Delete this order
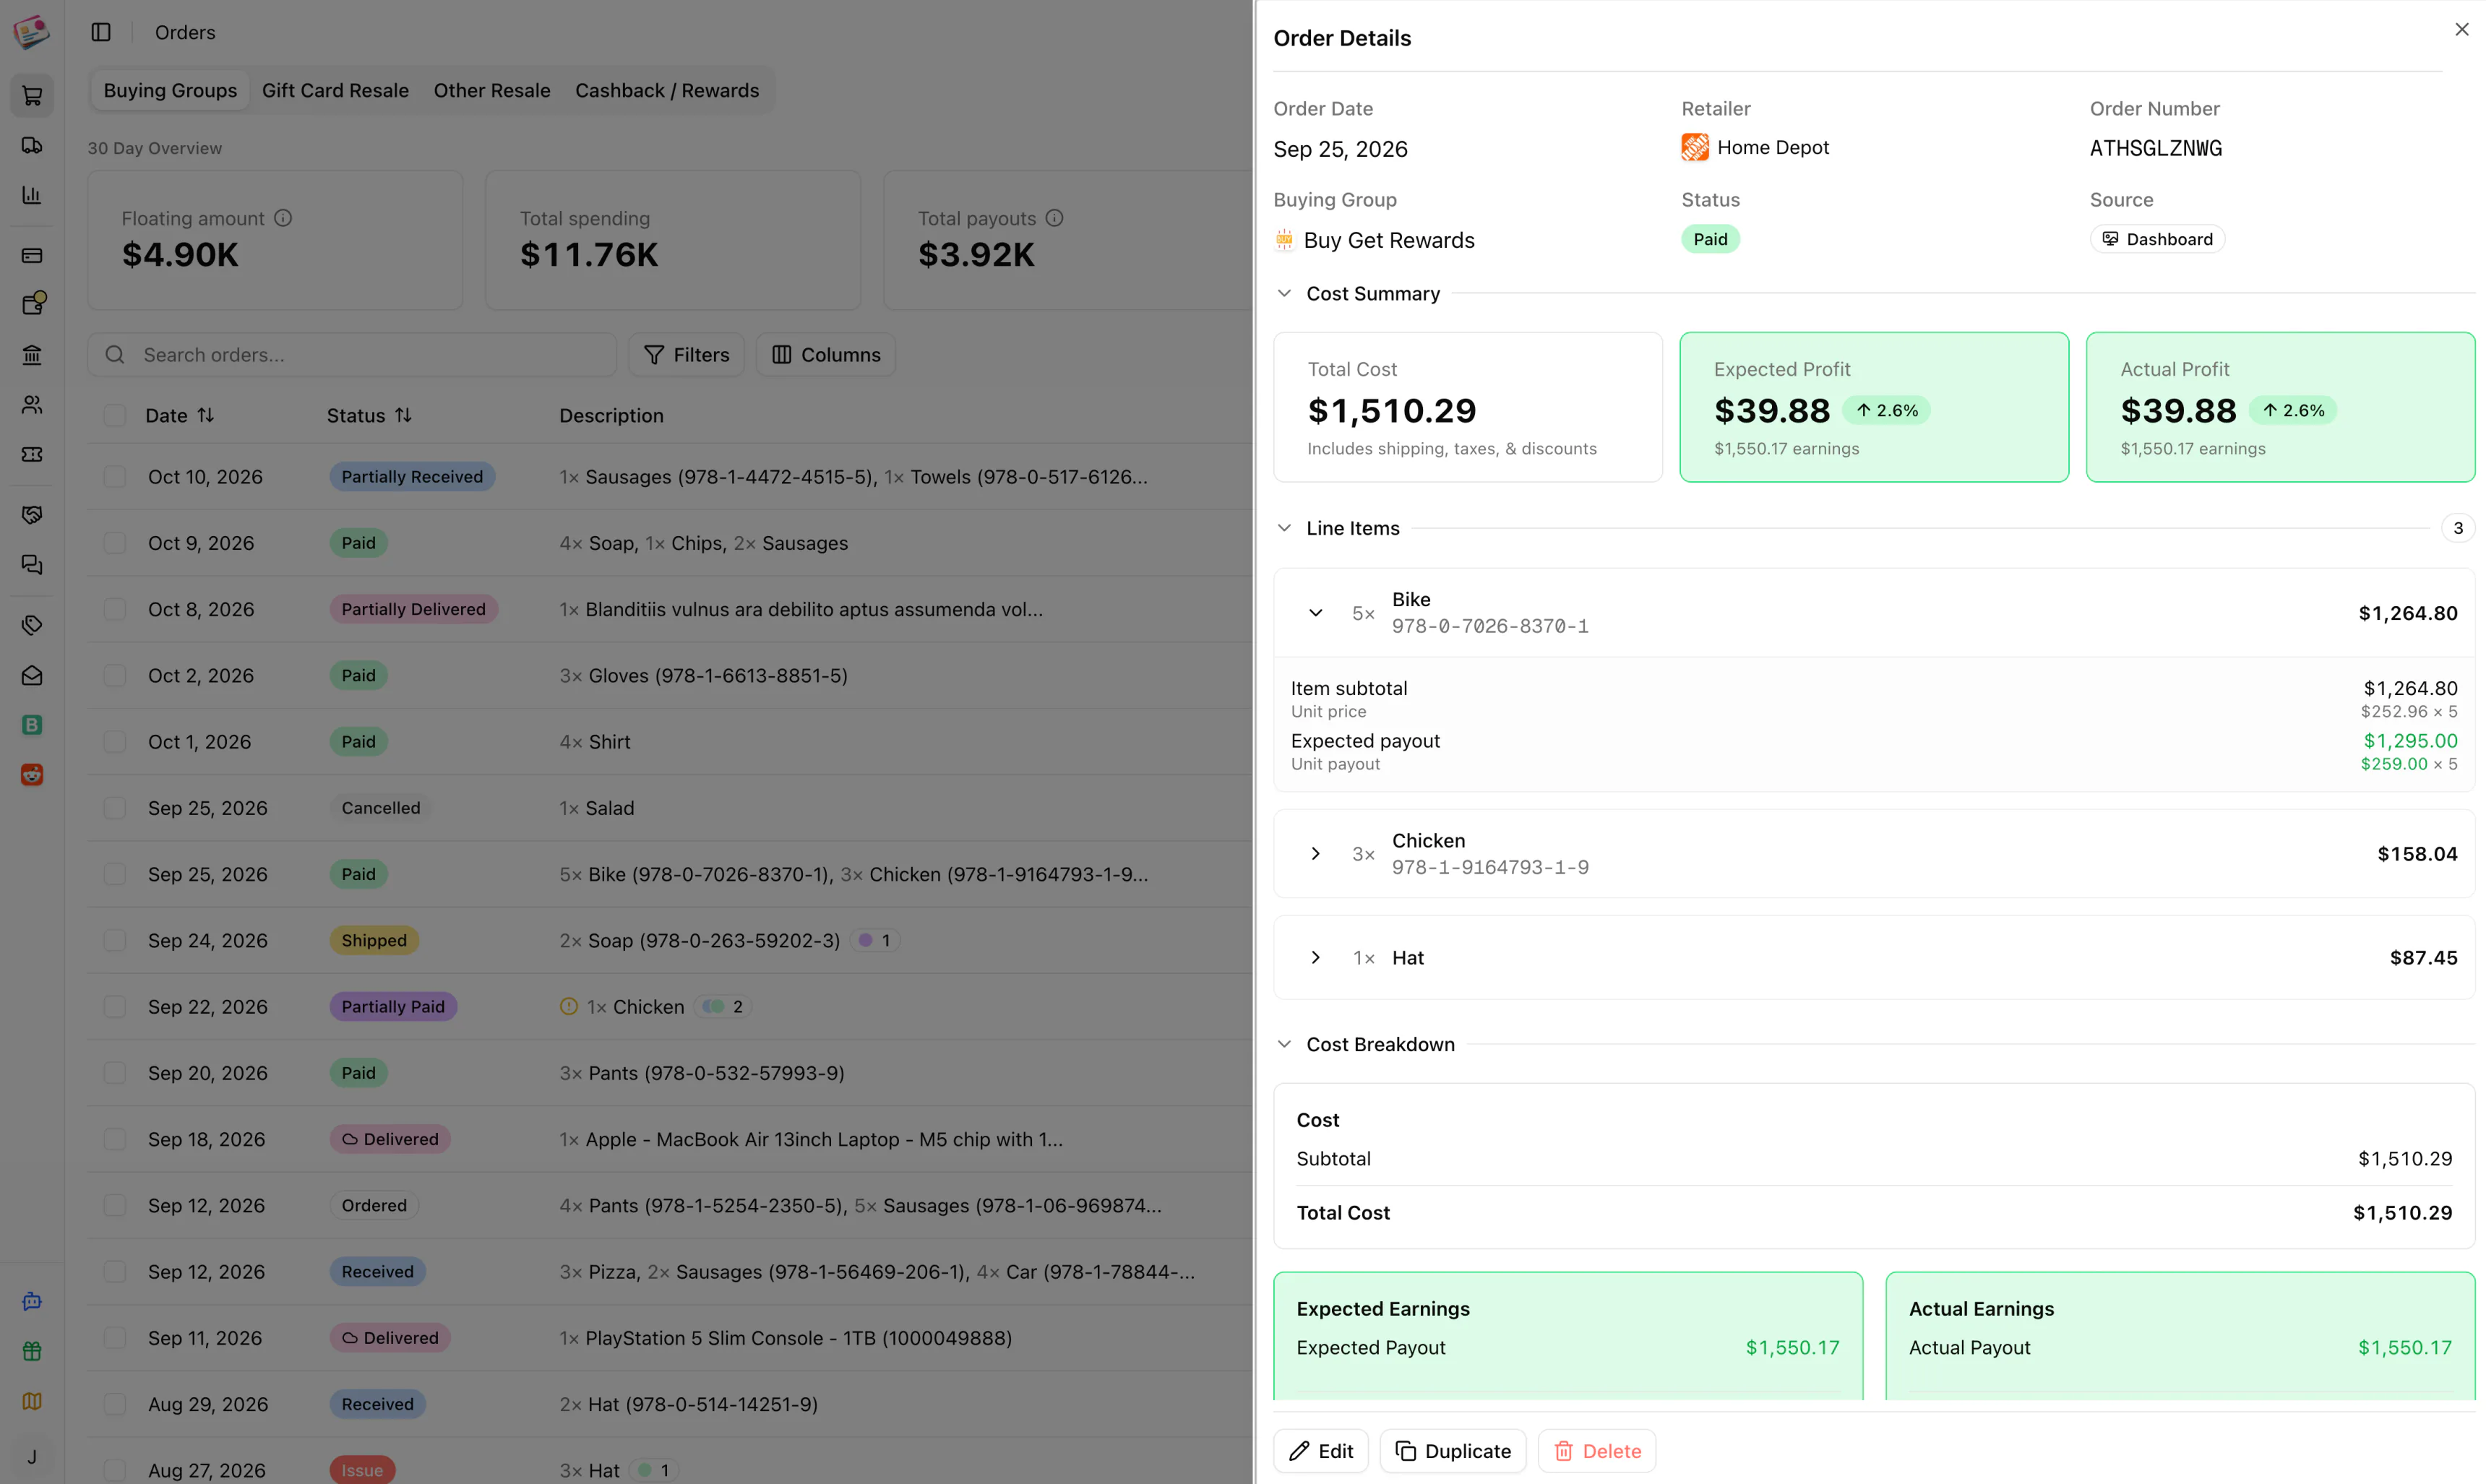This screenshot has width=2486, height=1484. [1597, 1451]
